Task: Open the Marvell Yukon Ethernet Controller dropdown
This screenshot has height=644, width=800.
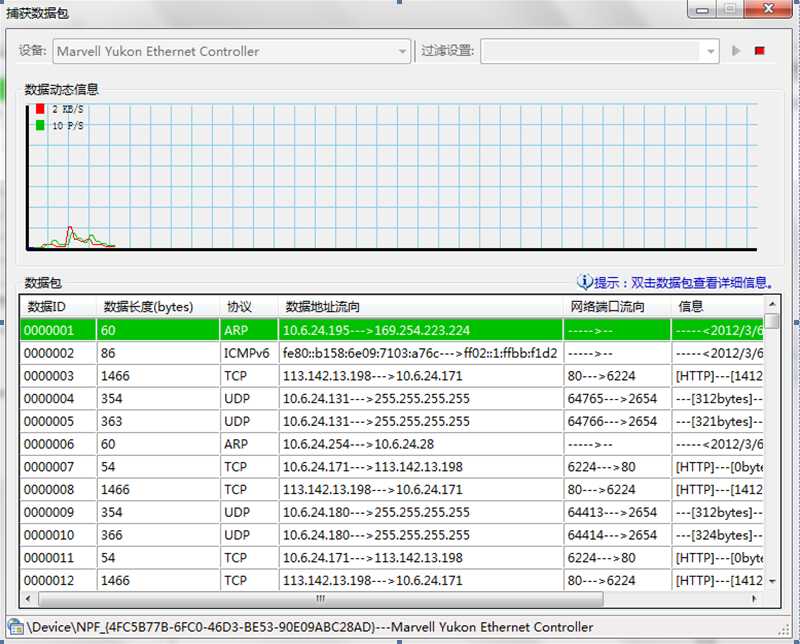Action: [231, 51]
